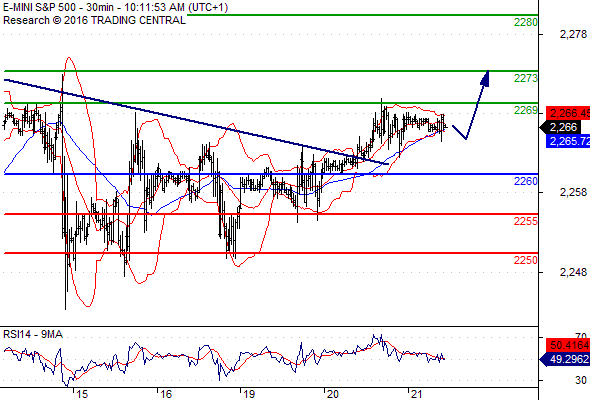
Task: Click the 2,248 price axis value
Action: pyautogui.click(x=573, y=272)
